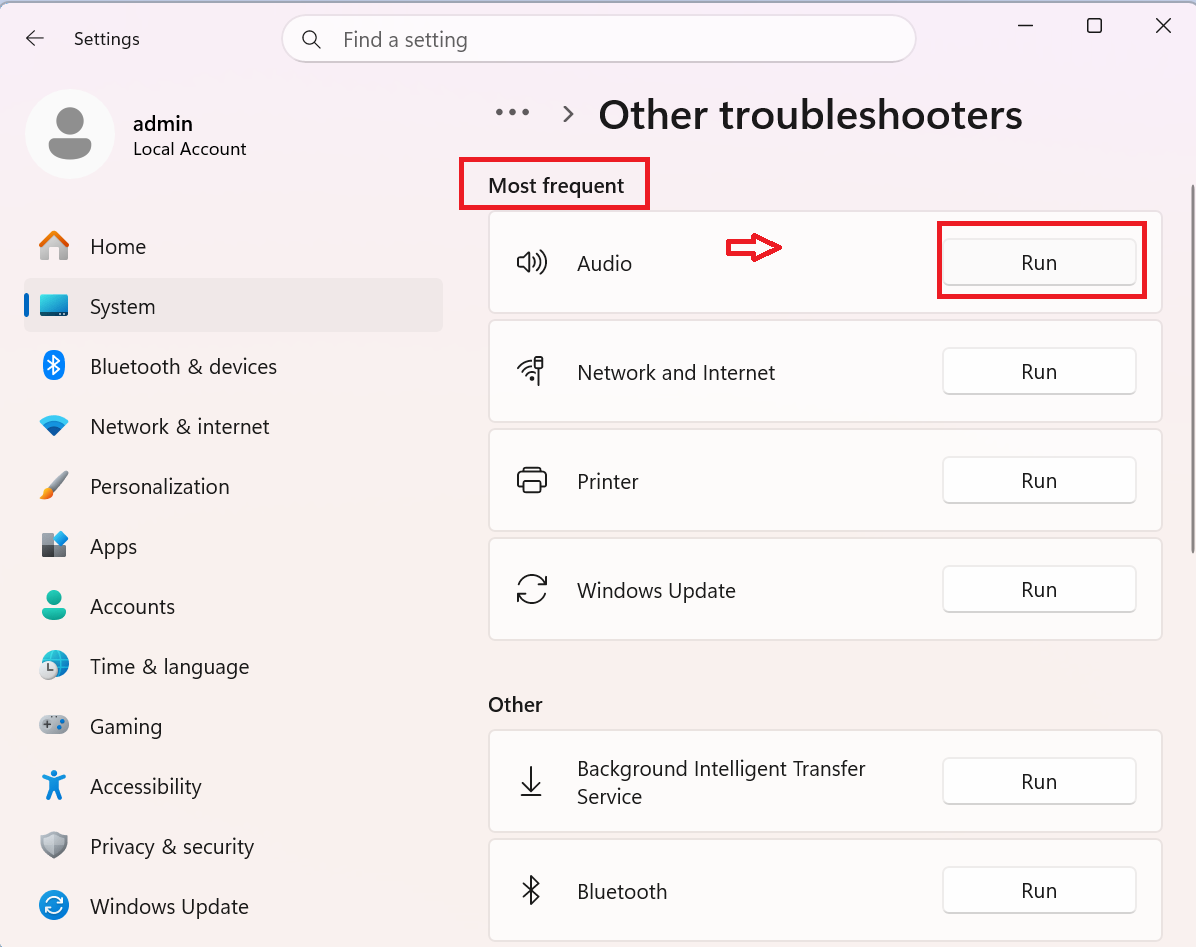This screenshot has width=1196, height=947.
Task: Click the Windows Update troubleshooter sync icon
Action: click(x=532, y=589)
